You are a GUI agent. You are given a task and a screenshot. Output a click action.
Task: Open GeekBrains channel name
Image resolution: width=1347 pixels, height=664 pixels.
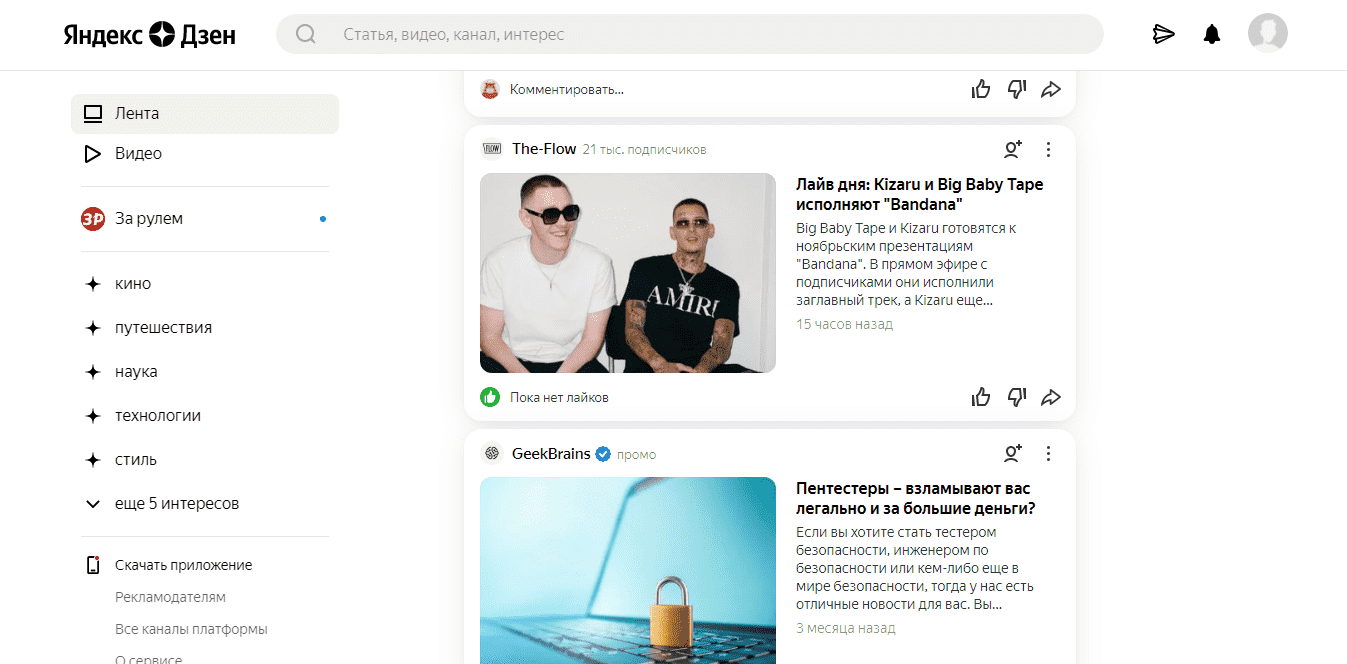[551, 454]
